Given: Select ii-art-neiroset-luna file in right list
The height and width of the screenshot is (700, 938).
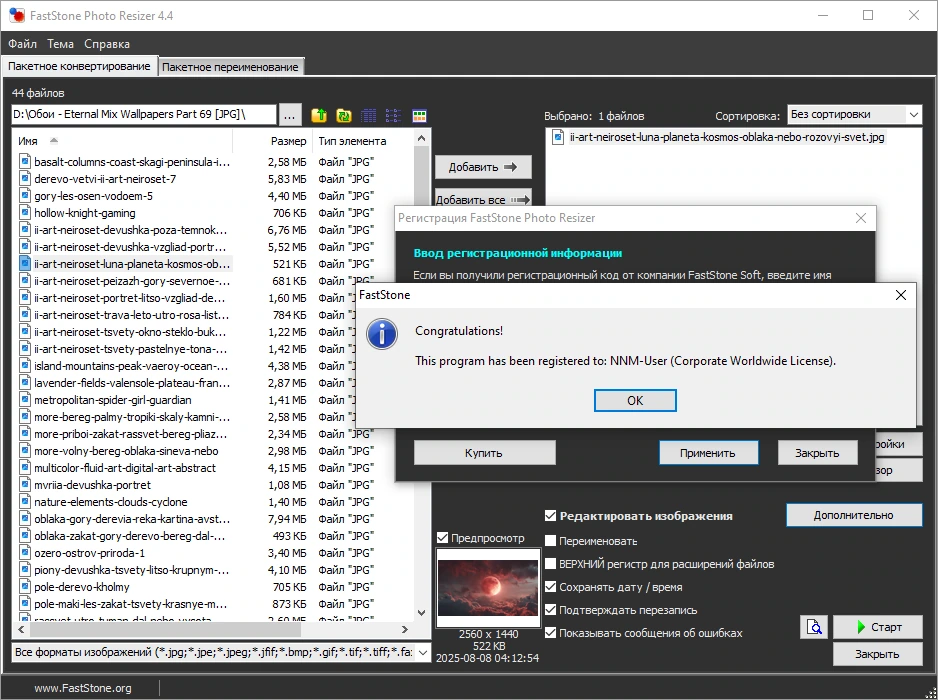Looking at the screenshot, I should coord(726,137).
